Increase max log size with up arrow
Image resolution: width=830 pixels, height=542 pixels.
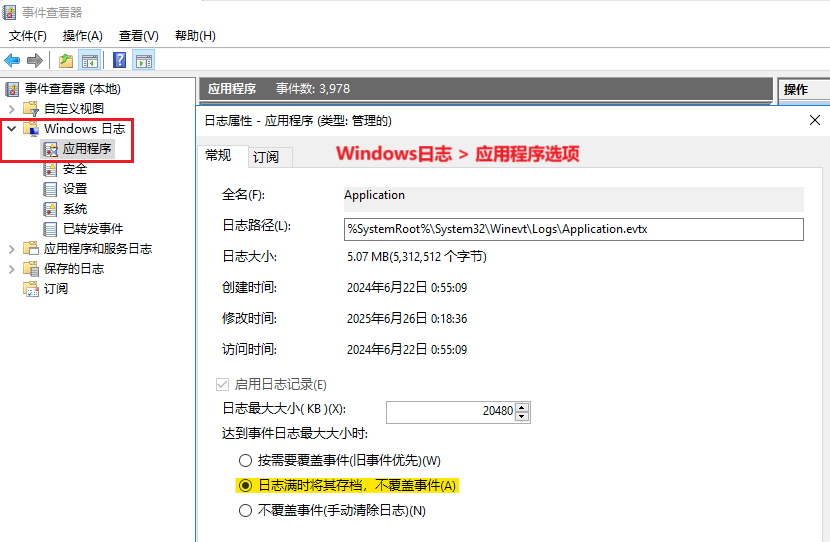tap(522, 408)
